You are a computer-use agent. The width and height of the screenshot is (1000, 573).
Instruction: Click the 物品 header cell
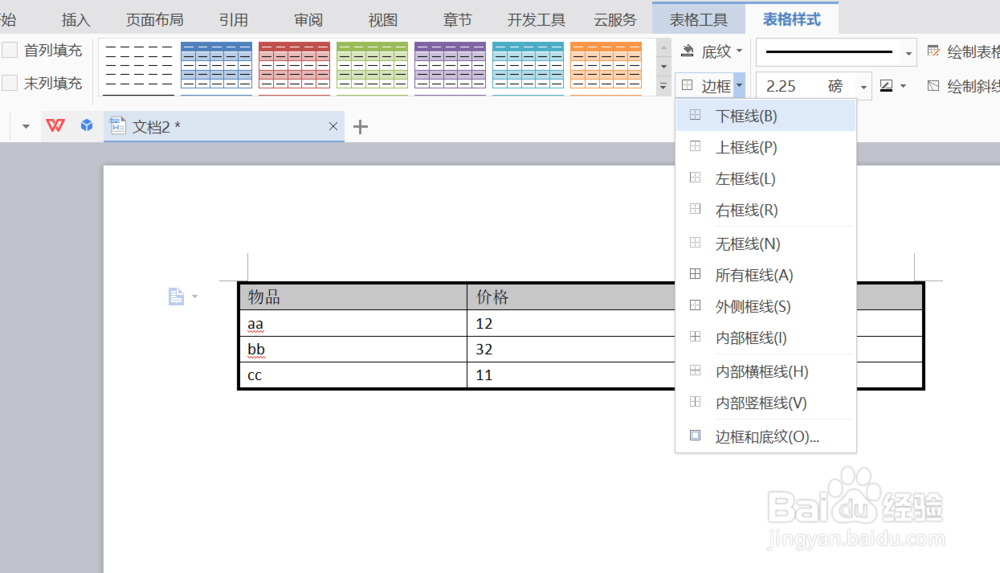(353, 297)
